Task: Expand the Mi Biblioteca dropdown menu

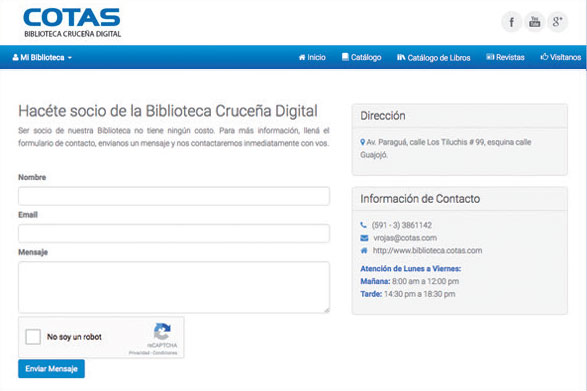Action: pyautogui.click(x=42, y=58)
